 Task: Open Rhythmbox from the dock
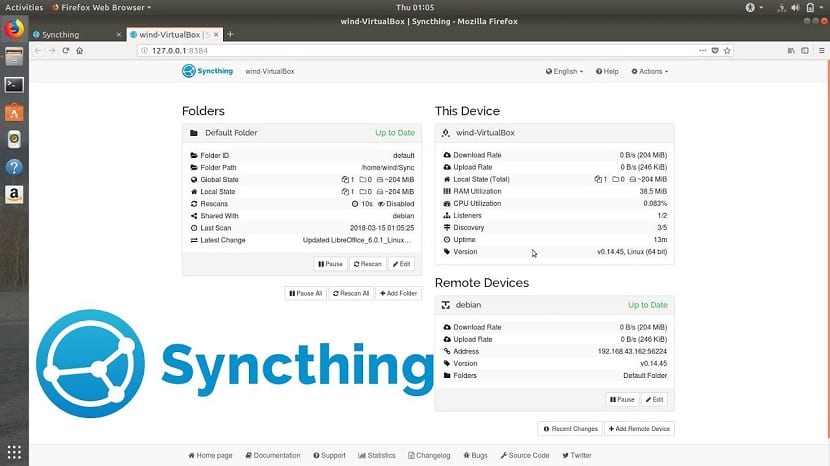pos(14,139)
